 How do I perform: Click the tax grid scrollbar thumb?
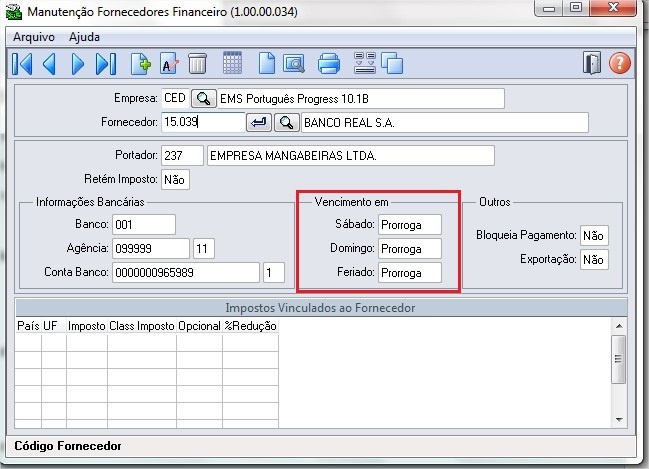coord(619,359)
